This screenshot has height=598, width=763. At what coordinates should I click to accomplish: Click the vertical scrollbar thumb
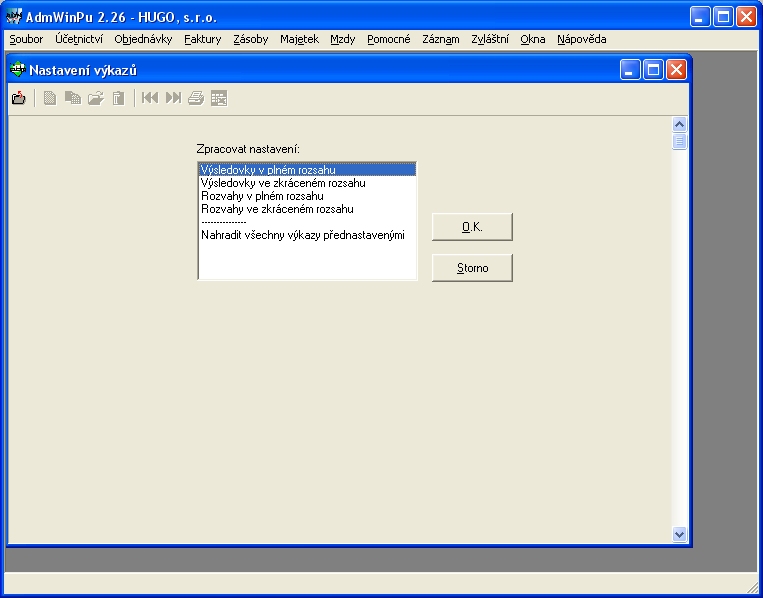[x=679, y=142]
